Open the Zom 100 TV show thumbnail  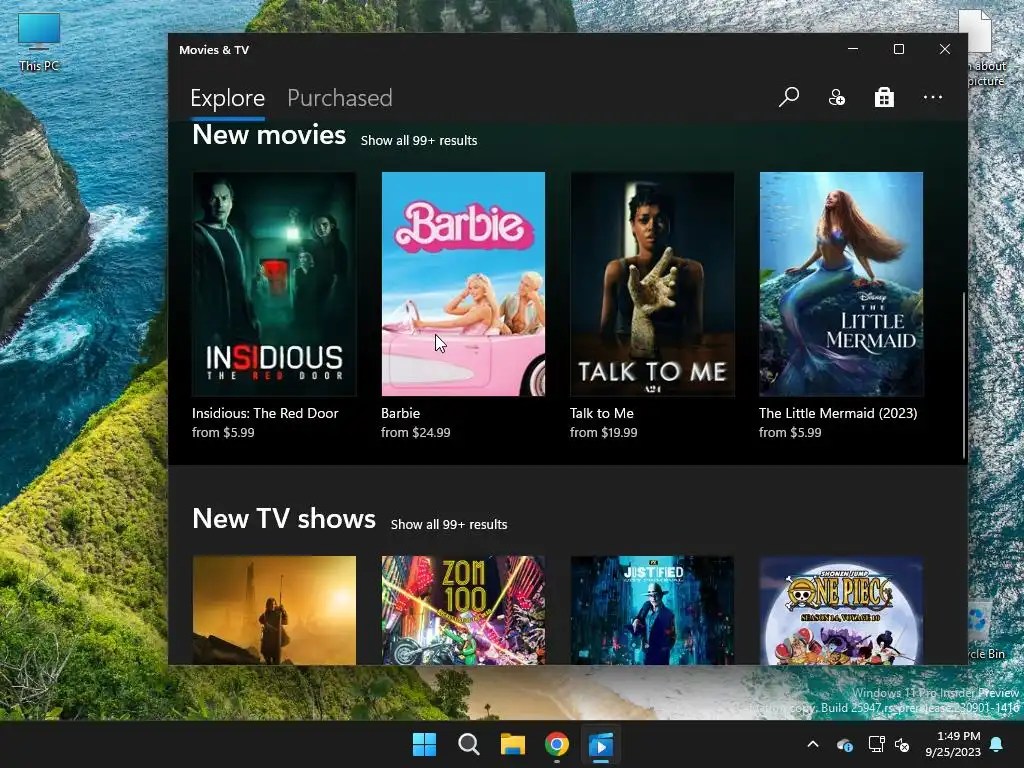tap(463, 610)
